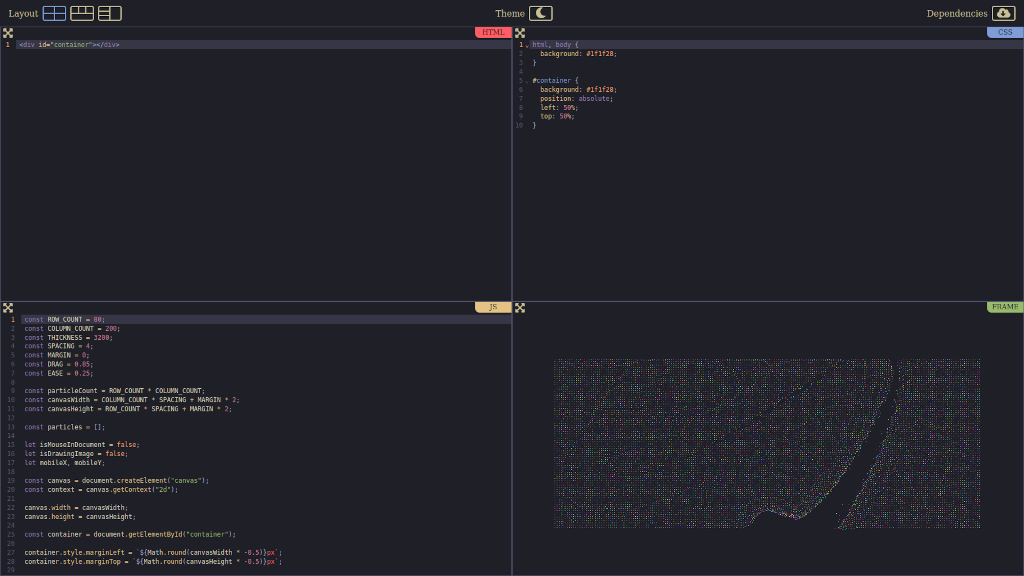
Task: Click 'const ROW_COUNT = 80;' line
Action: click(x=65, y=320)
